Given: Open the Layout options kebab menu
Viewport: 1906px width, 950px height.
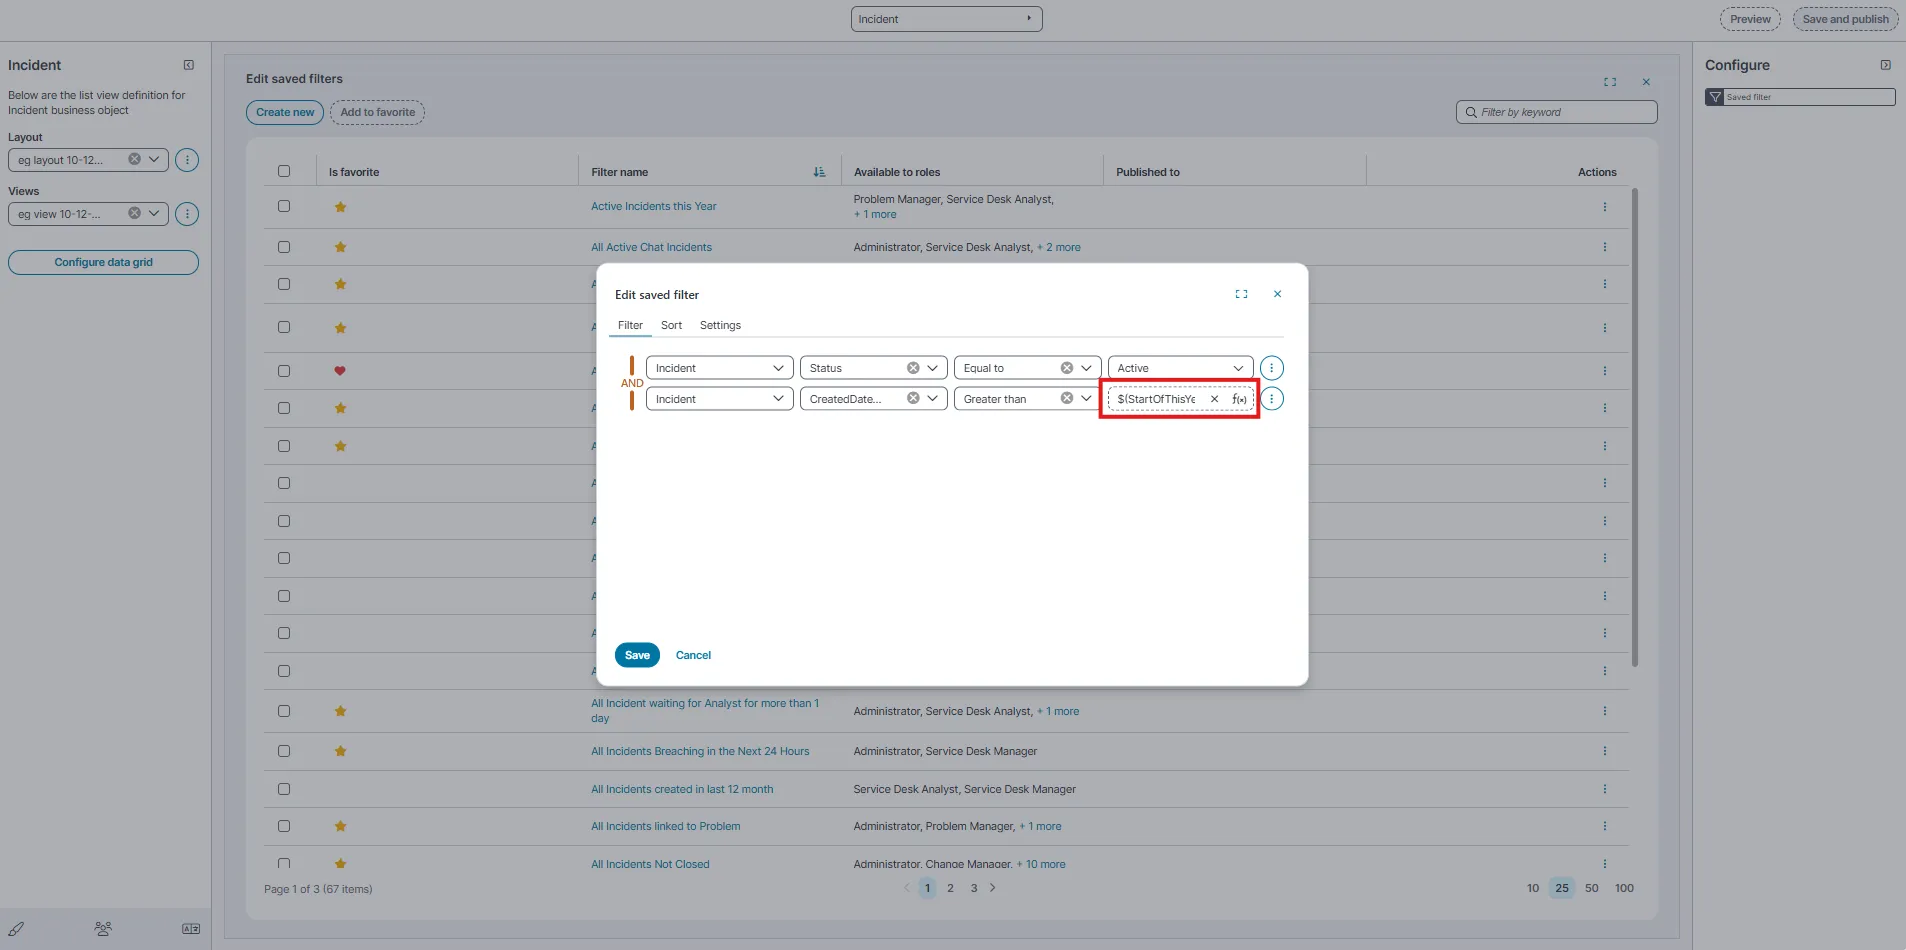Looking at the screenshot, I should point(187,160).
